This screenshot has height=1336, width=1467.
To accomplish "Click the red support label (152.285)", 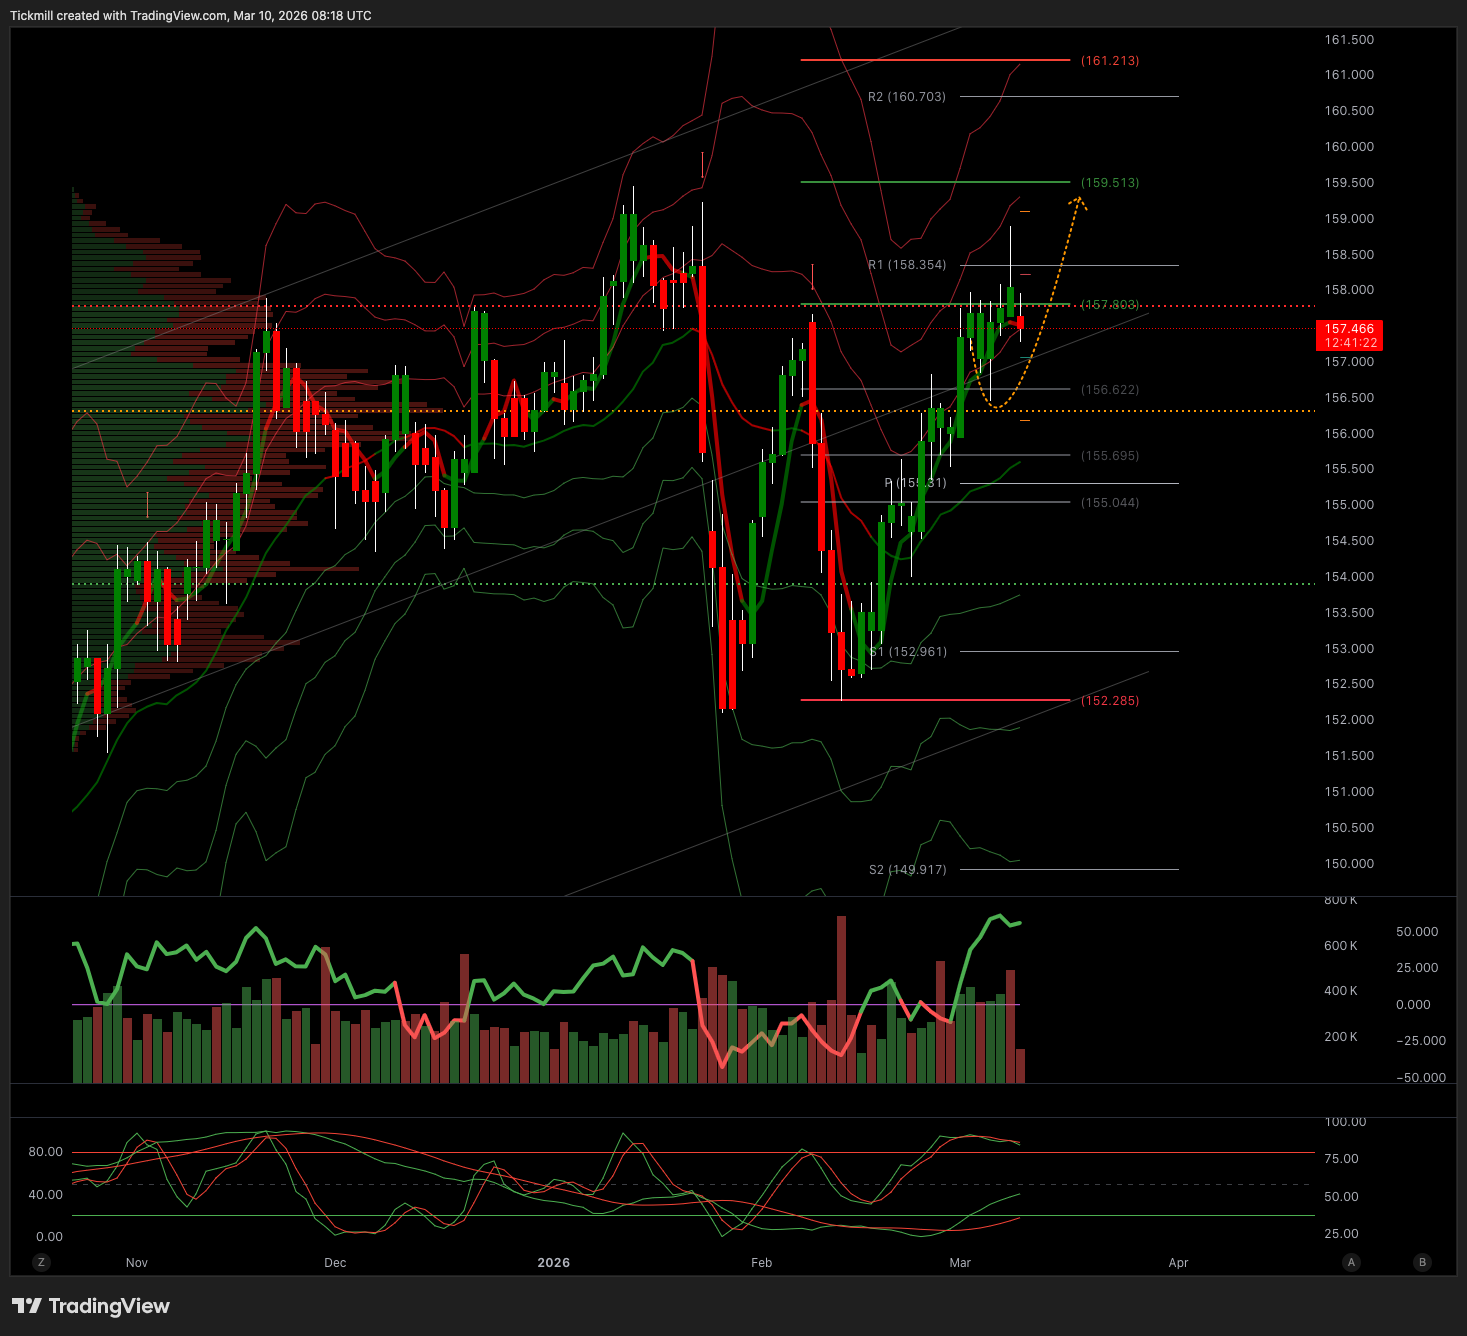I will tap(1110, 701).
